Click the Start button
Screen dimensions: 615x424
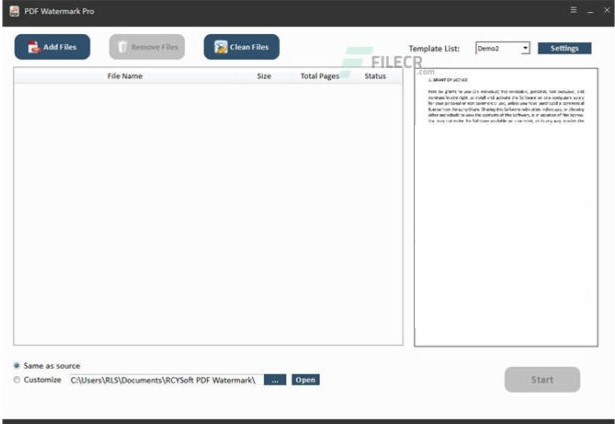[x=542, y=380]
